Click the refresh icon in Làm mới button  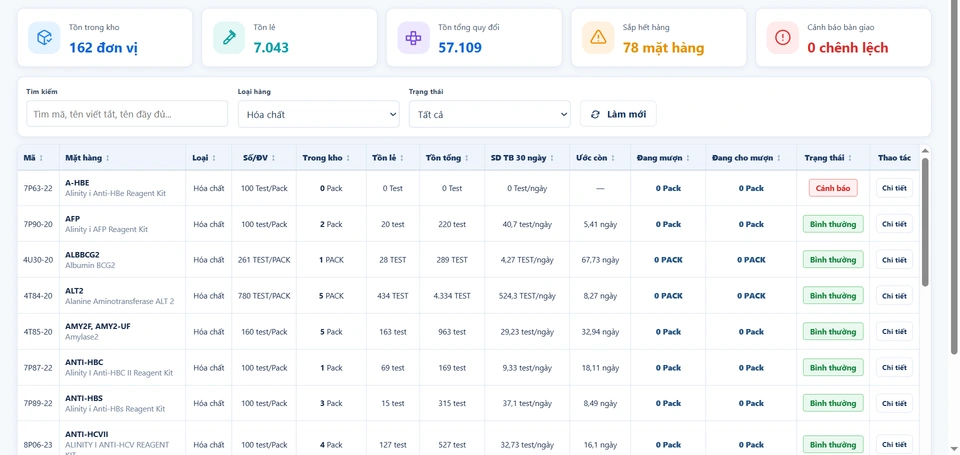click(x=595, y=114)
